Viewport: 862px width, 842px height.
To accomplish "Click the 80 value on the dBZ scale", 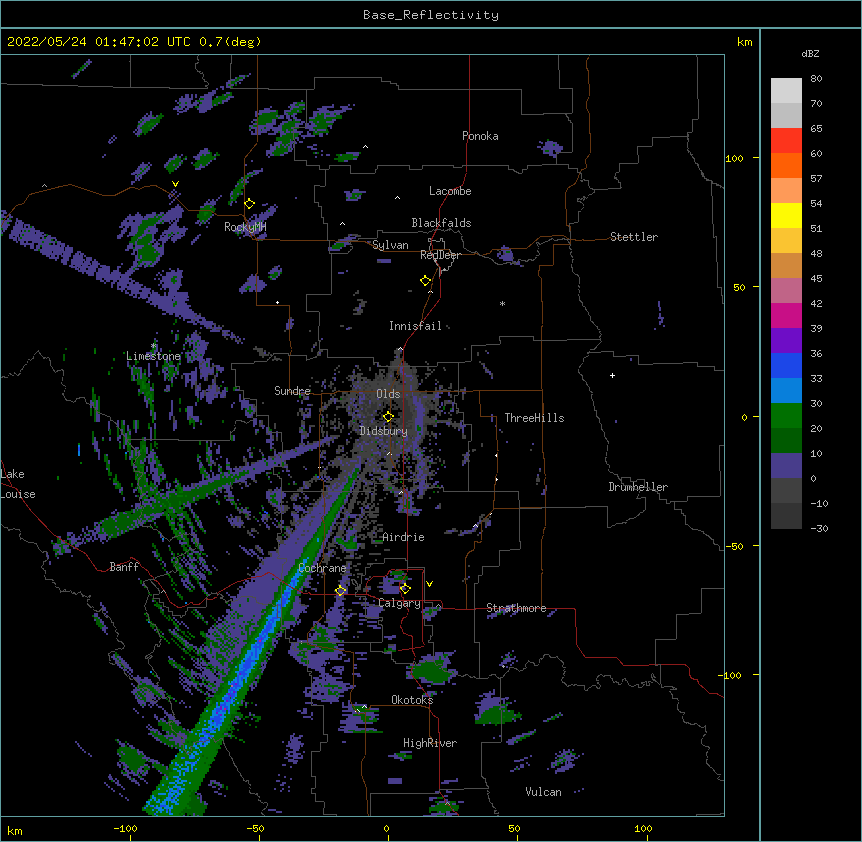I will click(x=816, y=79).
